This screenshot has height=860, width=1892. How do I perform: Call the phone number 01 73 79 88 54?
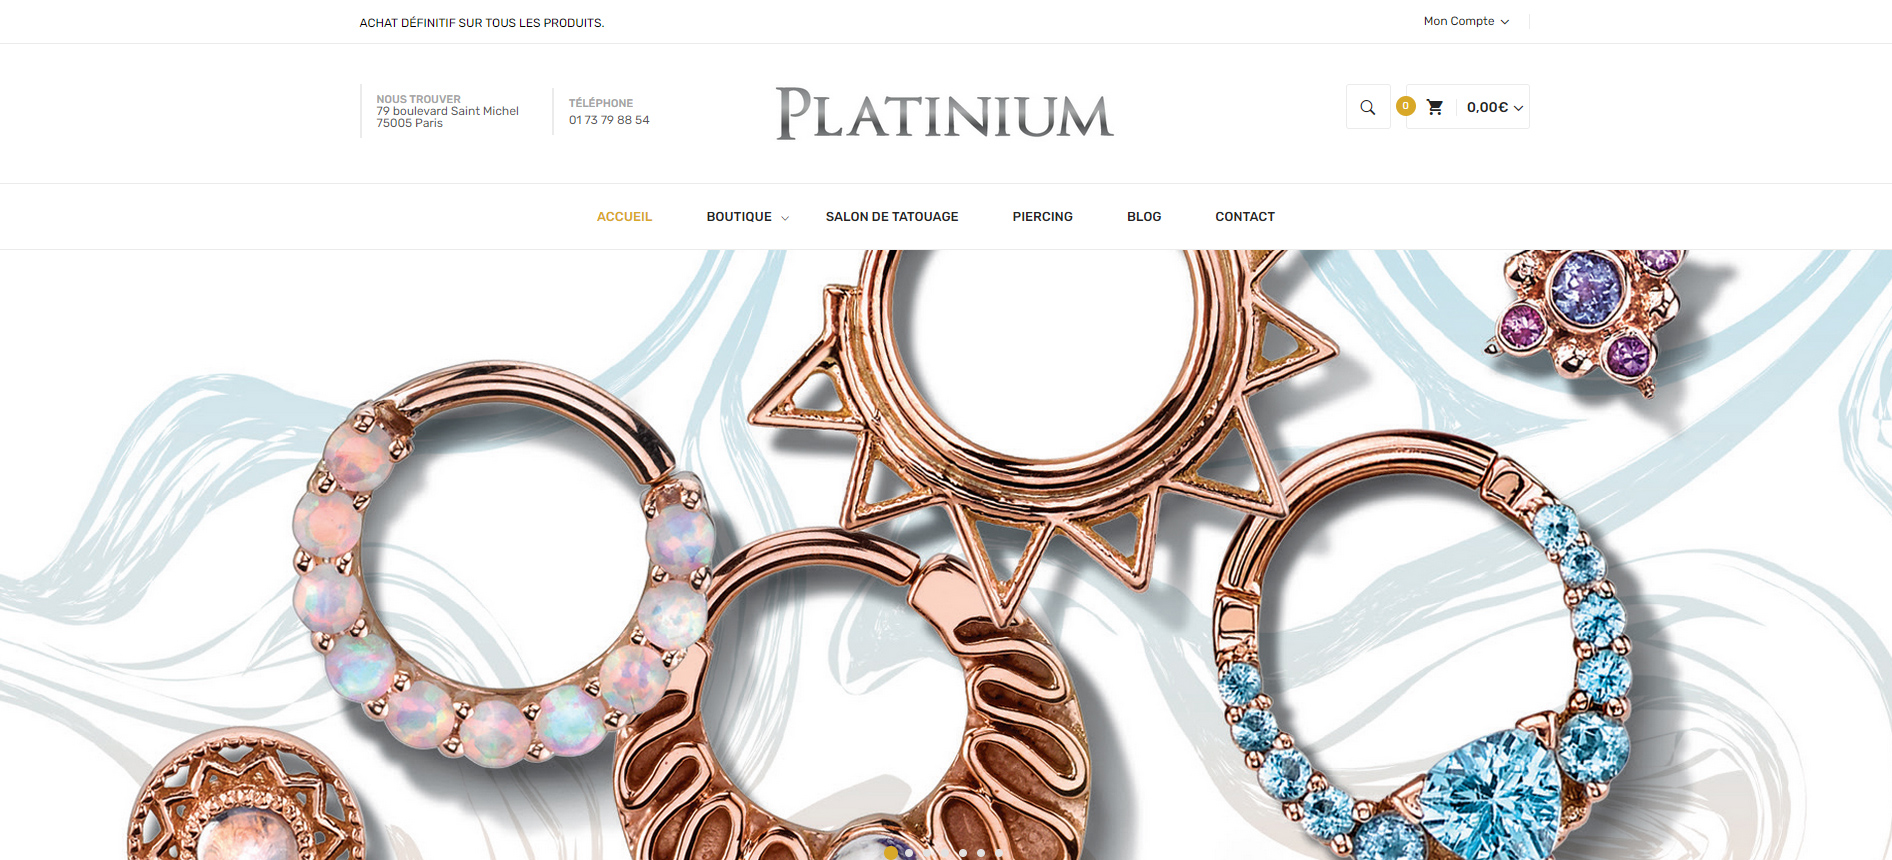(609, 120)
